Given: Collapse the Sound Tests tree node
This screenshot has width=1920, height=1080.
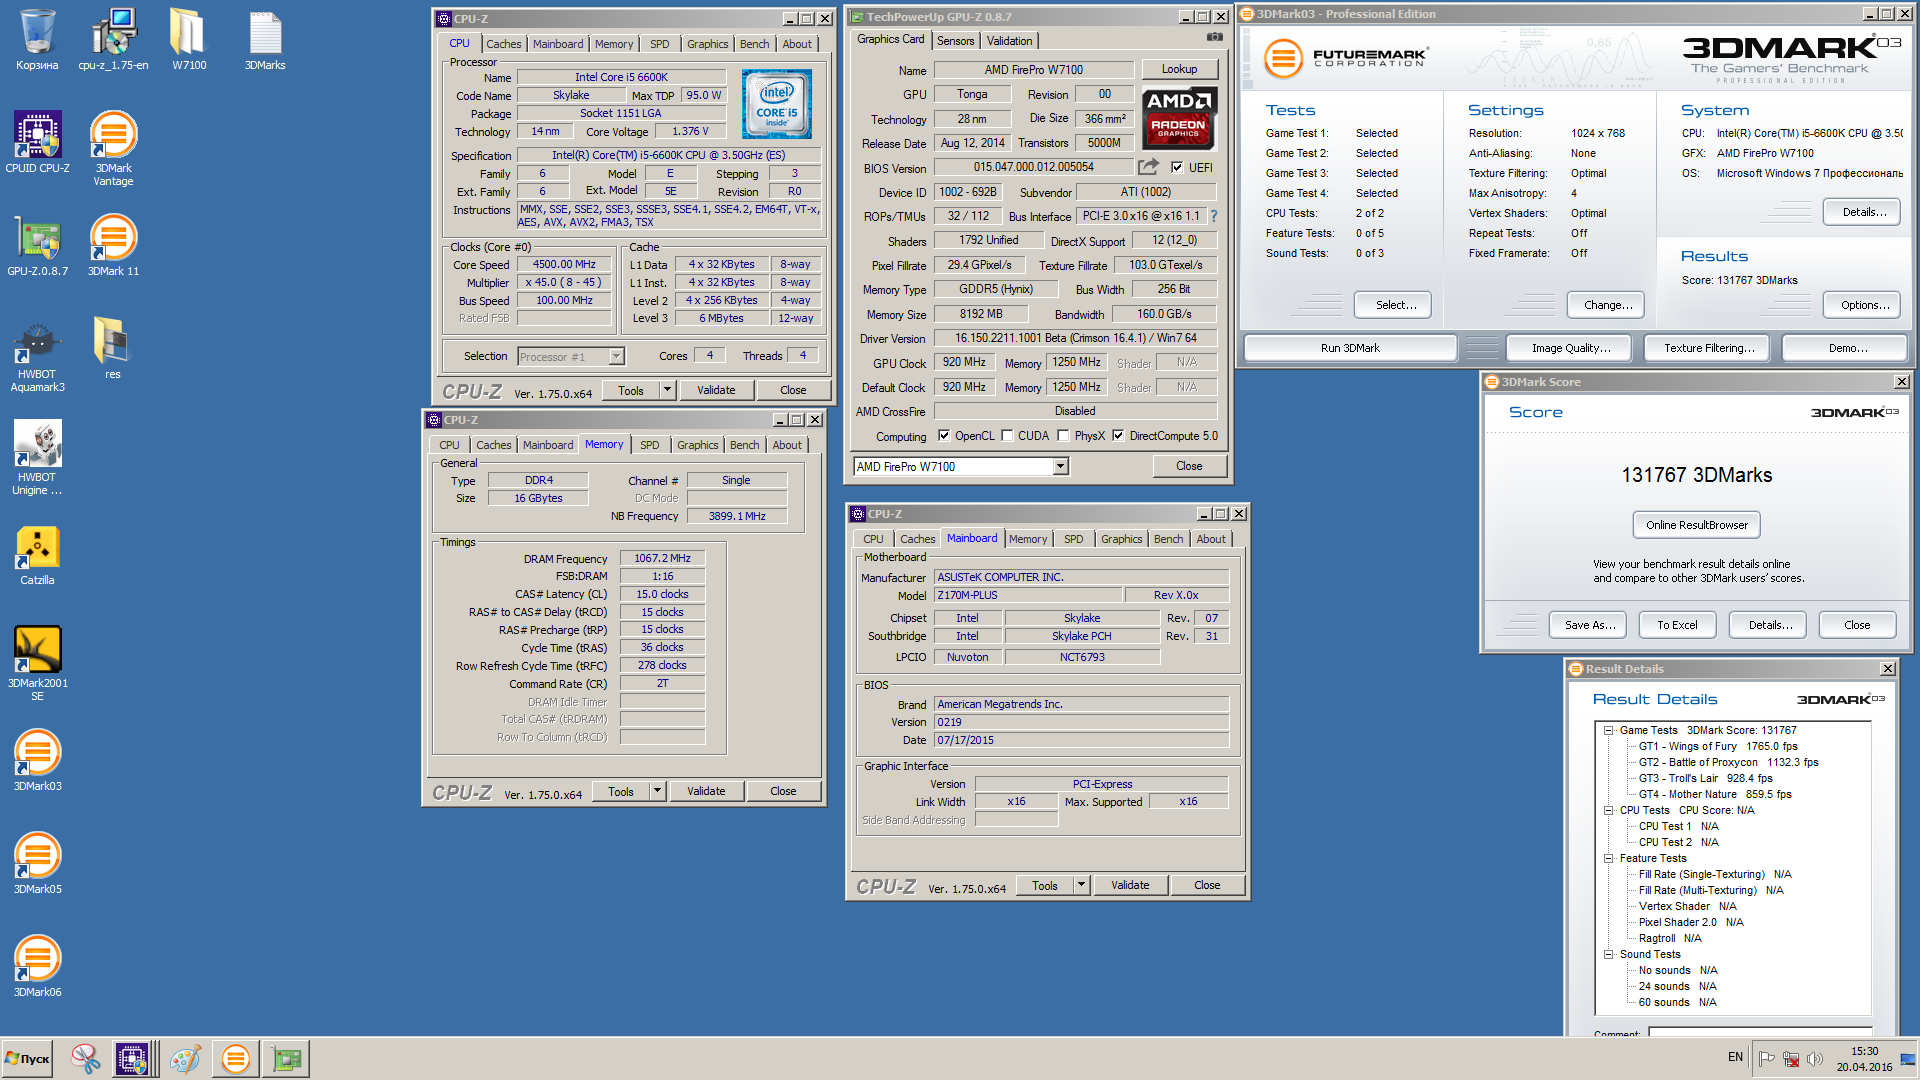Looking at the screenshot, I should [x=1608, y=955].
